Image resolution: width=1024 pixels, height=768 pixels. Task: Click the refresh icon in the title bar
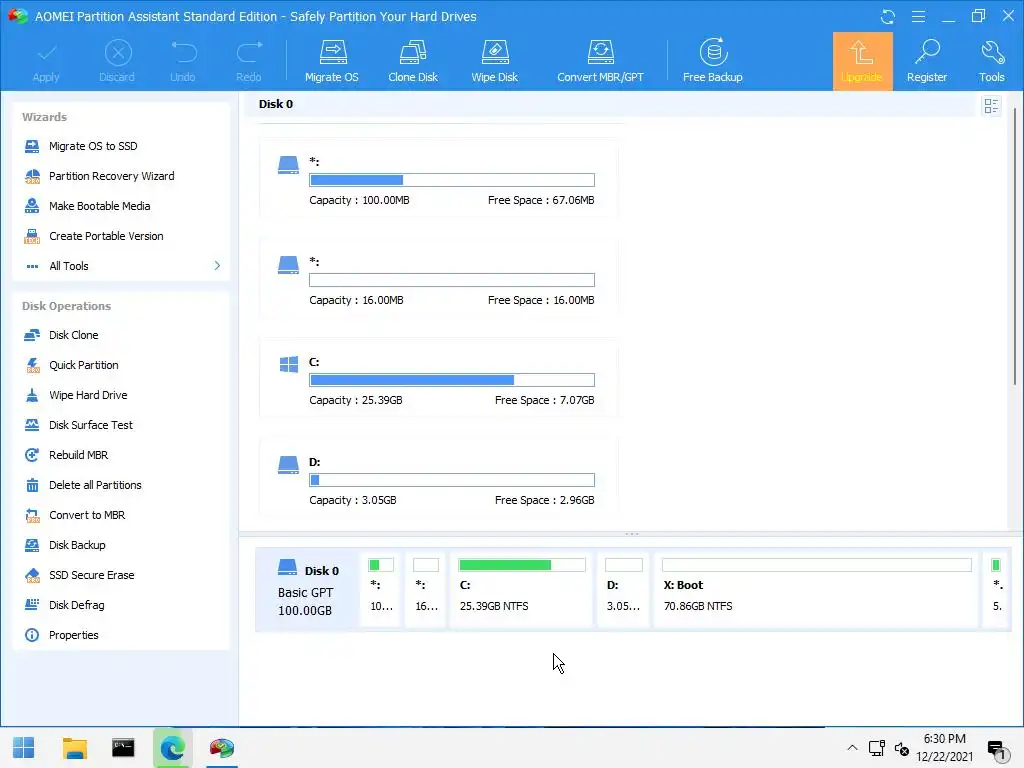click(x=888, y=17)
